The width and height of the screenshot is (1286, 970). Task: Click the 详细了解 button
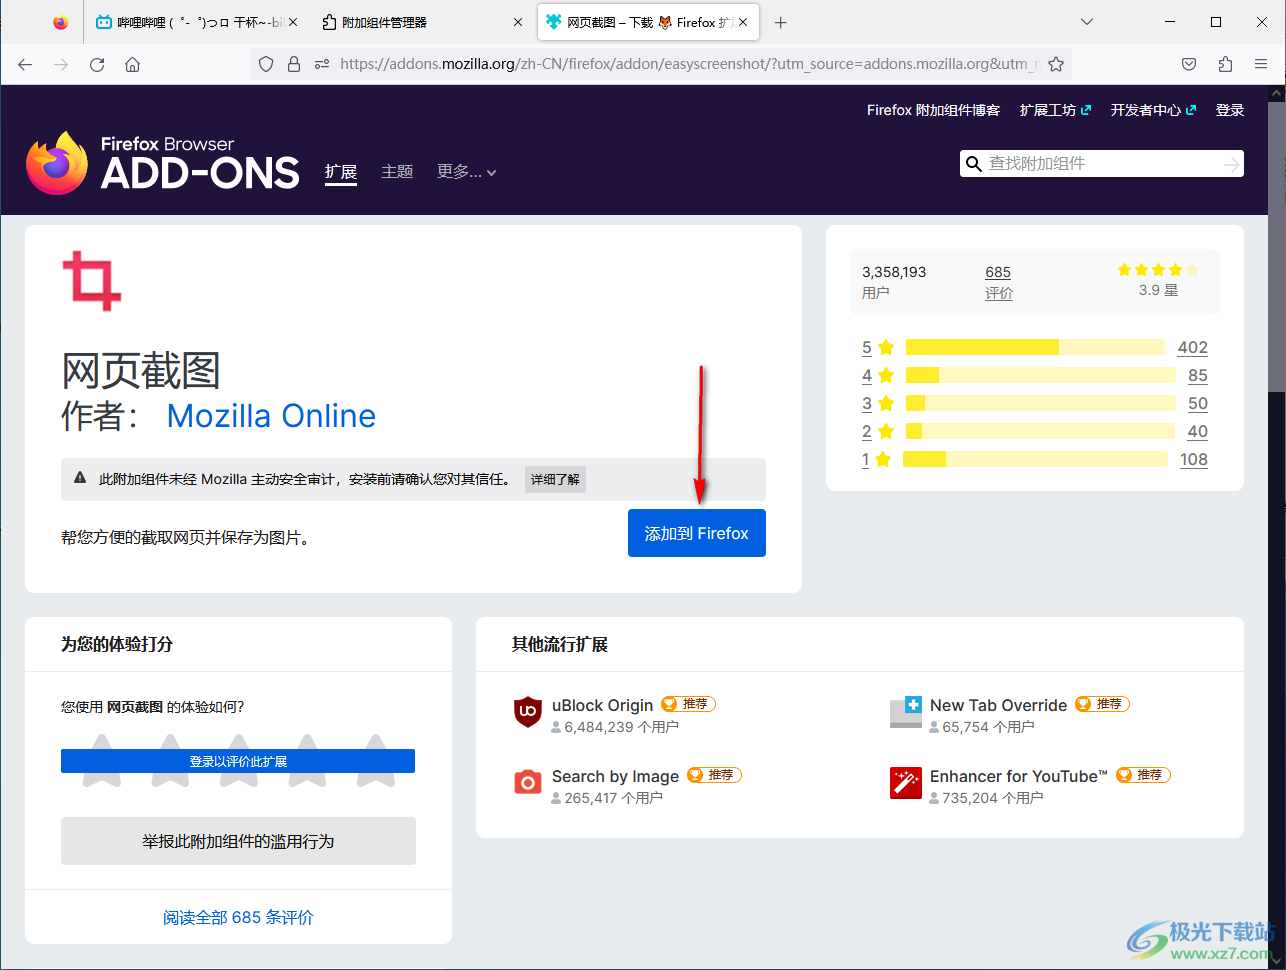pyautogui.click(x=555, y=479)
